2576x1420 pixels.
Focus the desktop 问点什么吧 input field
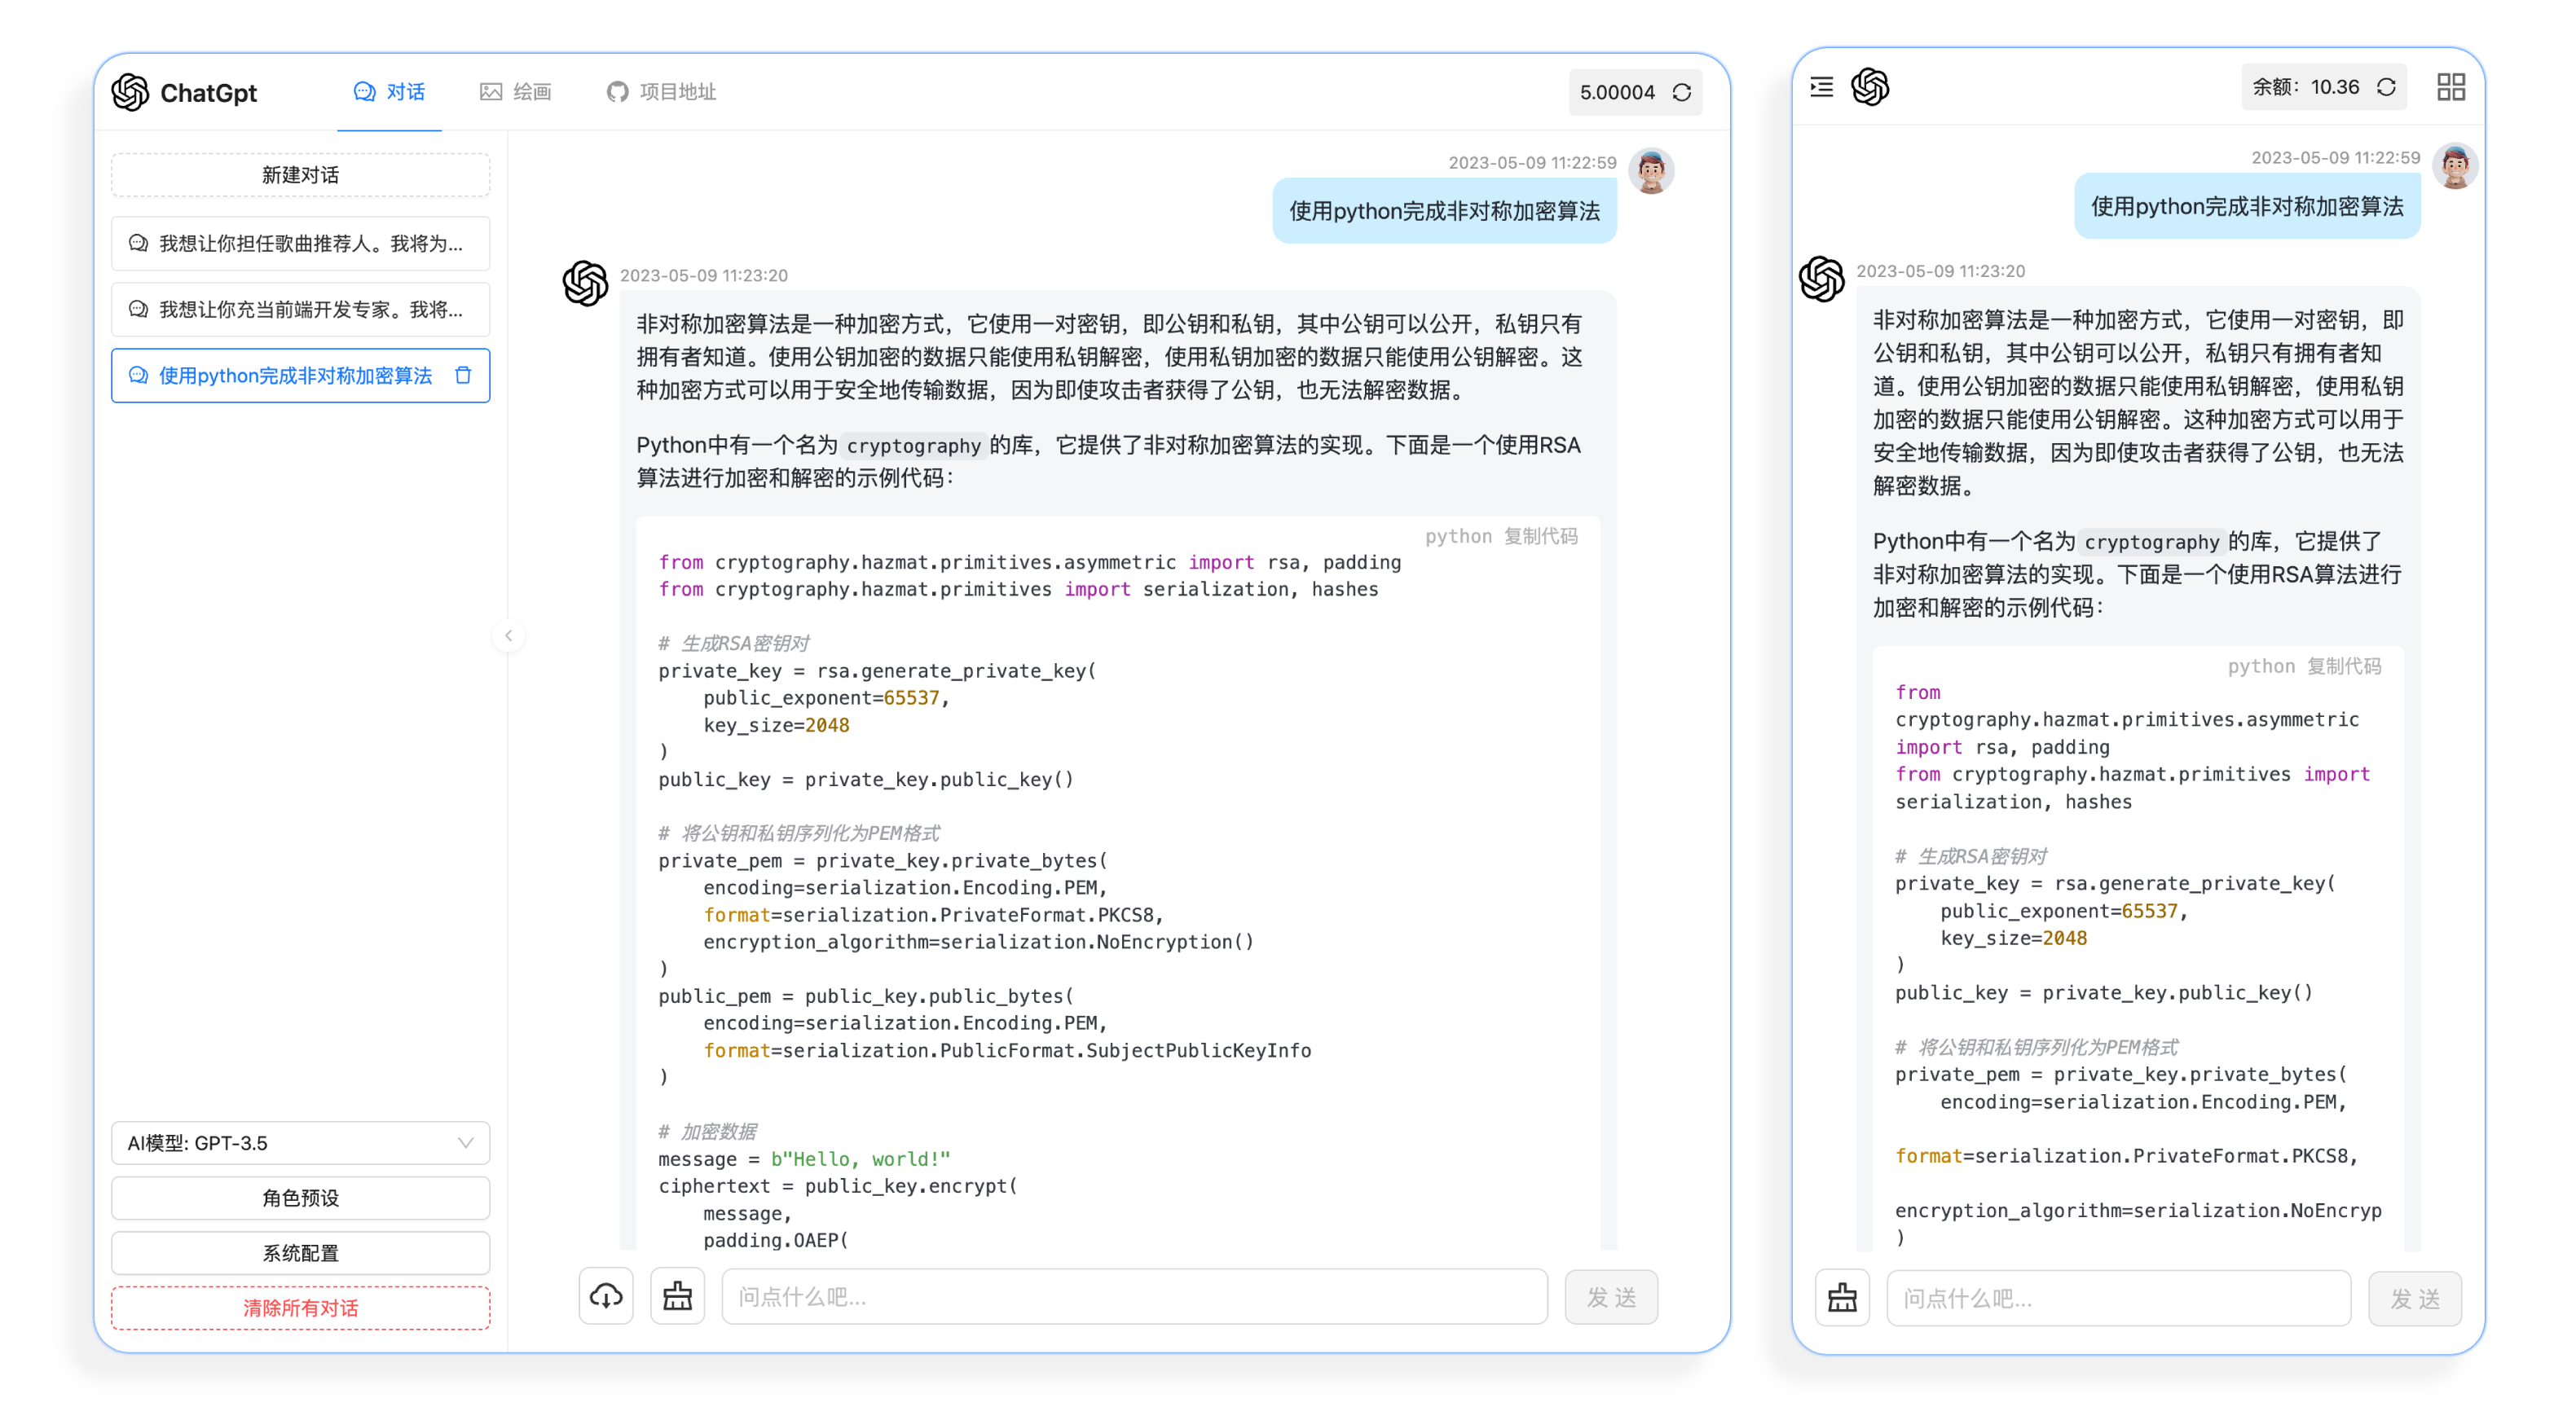(1134, 1297)
